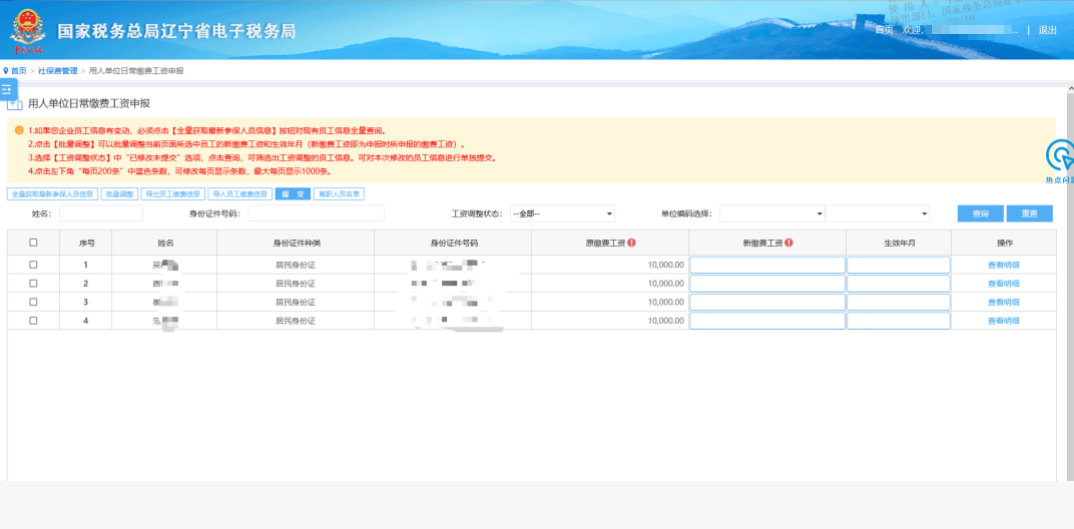Expand the second 单位编码选择 dropdown

click(x=877, y=214)
